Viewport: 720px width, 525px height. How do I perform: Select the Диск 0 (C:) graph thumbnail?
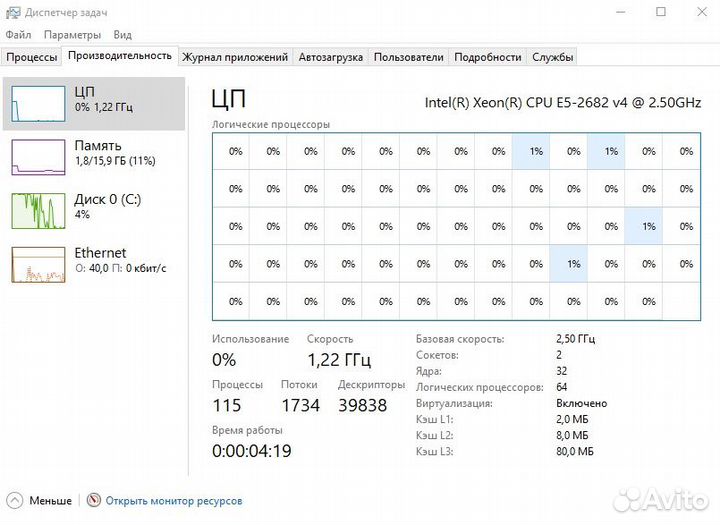pos(38,211)
